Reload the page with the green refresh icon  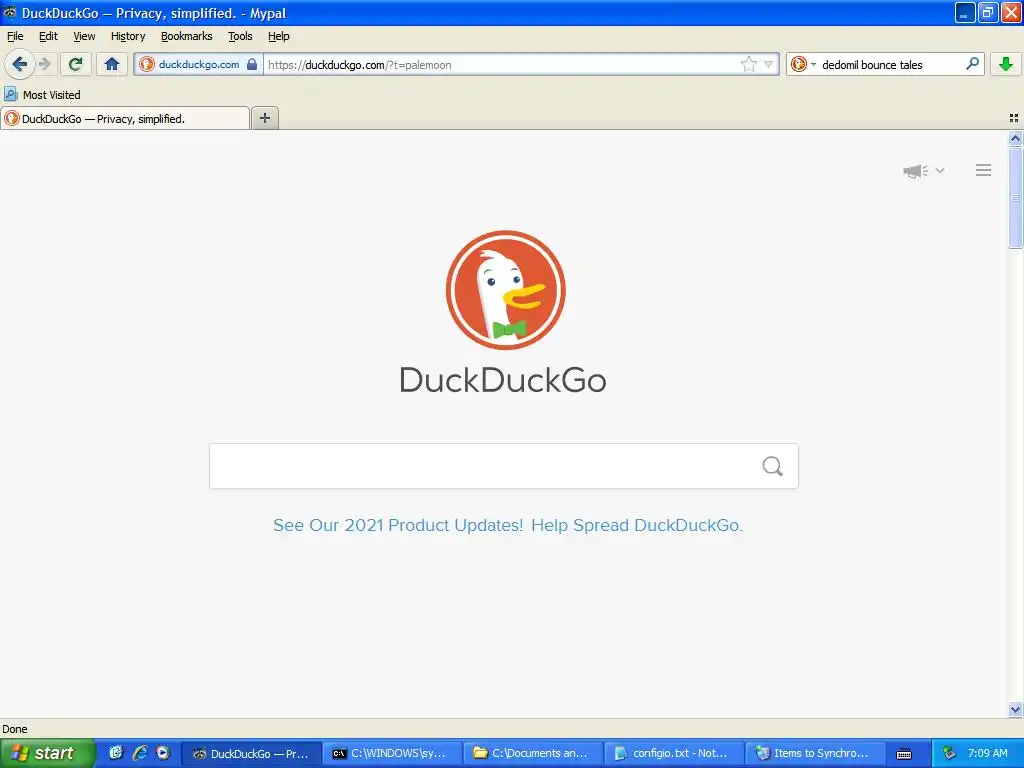(76, 64)
